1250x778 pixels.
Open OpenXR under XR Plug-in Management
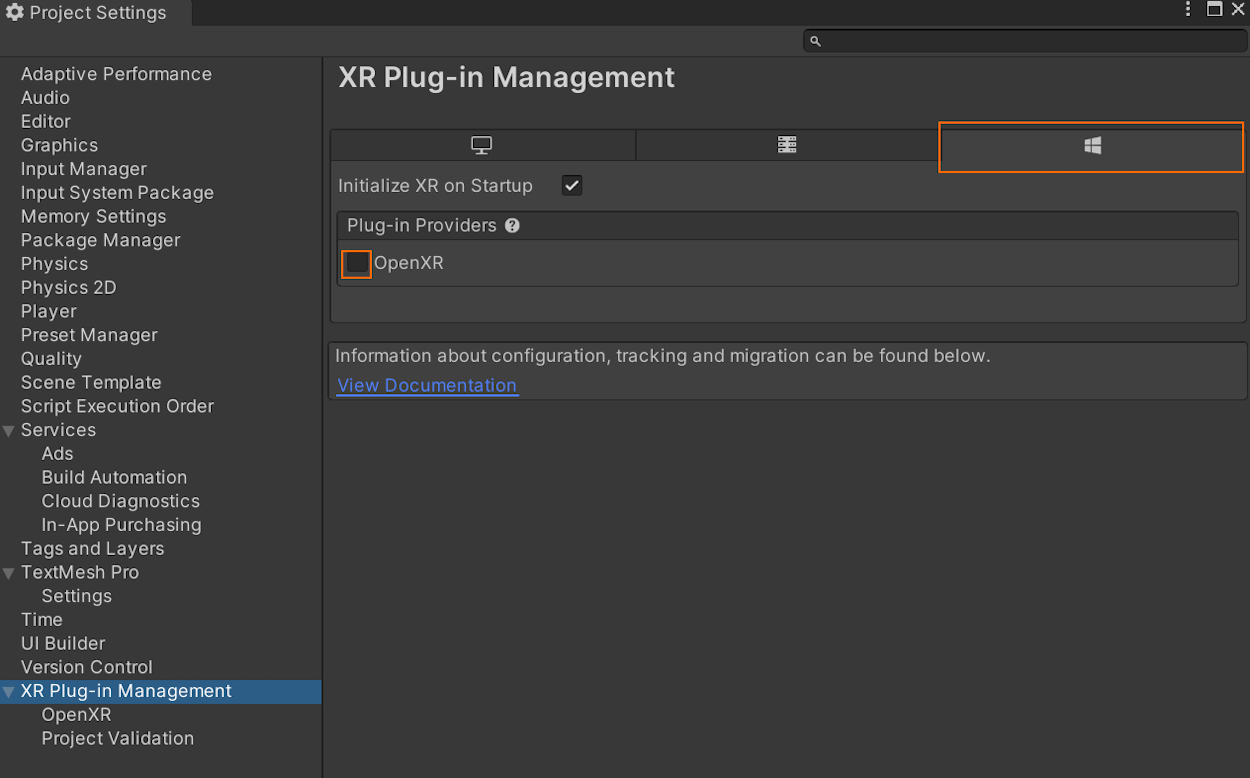point(76,715)
